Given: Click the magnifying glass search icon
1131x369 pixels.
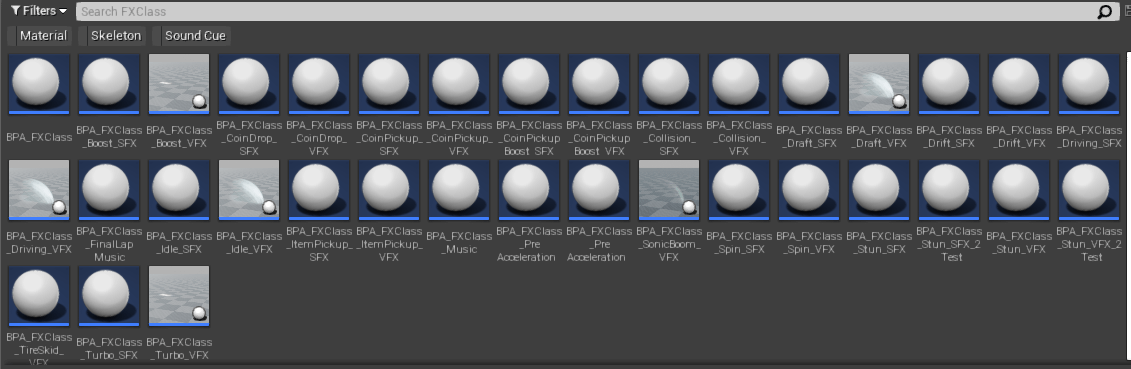Looking at the screenshot, I should click(1104, 12).
